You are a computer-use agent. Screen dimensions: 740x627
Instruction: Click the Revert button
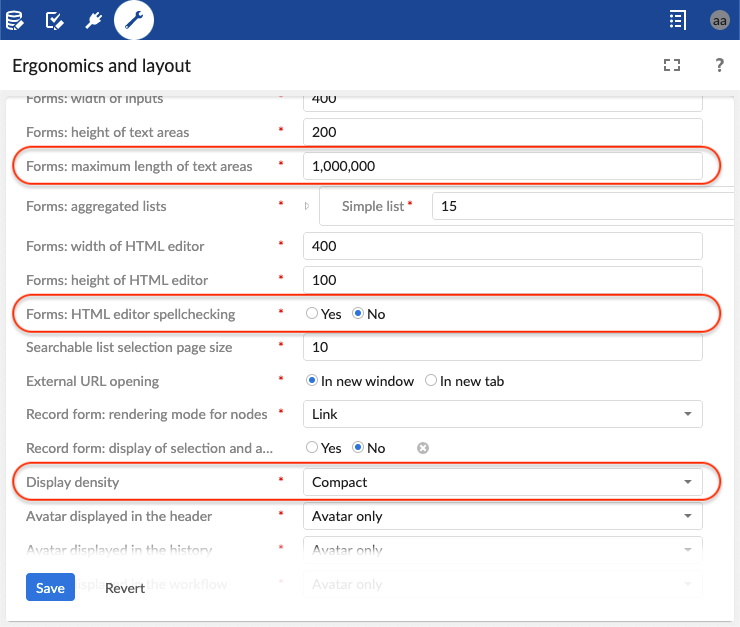125,588
